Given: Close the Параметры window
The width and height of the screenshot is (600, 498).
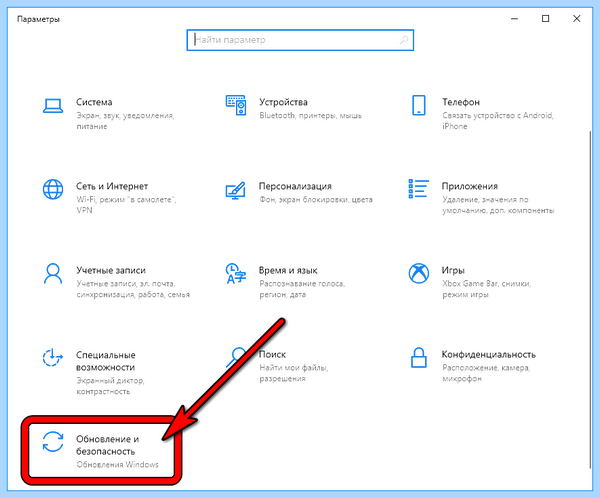Looking at the screenshot, I should pos(576,18).
